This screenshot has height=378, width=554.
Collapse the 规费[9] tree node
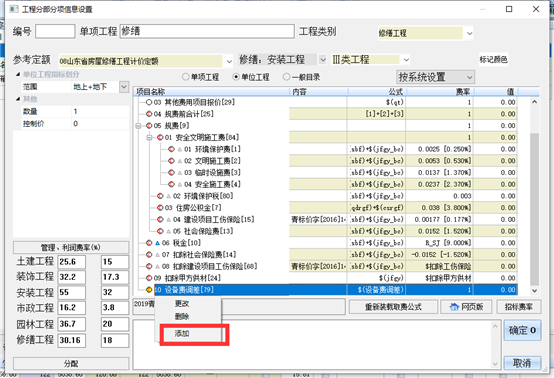pyautogui.click(x=138, y=126)
